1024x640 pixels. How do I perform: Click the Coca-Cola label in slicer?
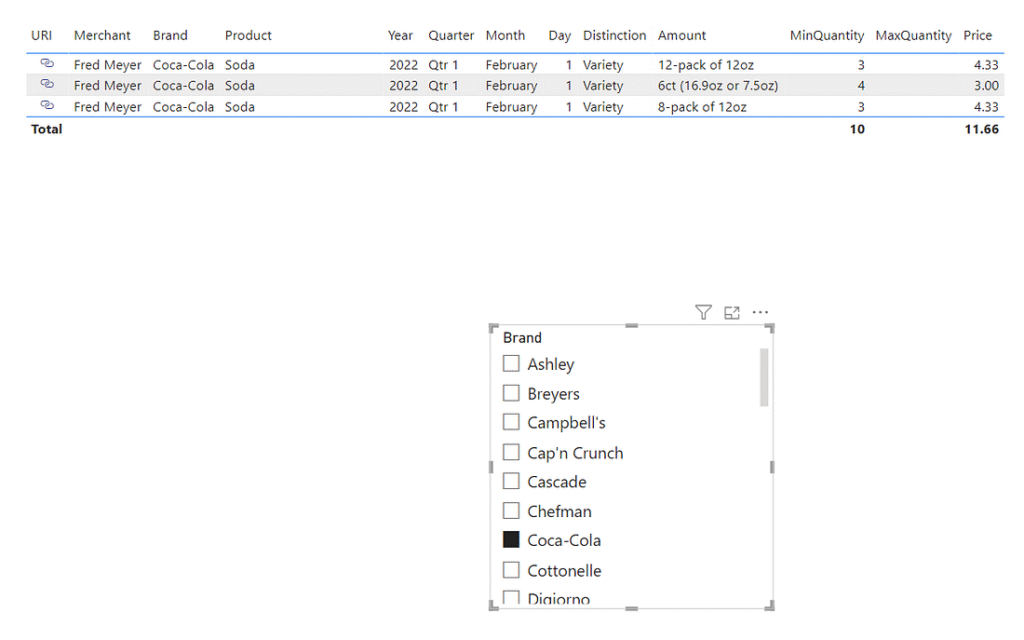click(x=564, y=540)
